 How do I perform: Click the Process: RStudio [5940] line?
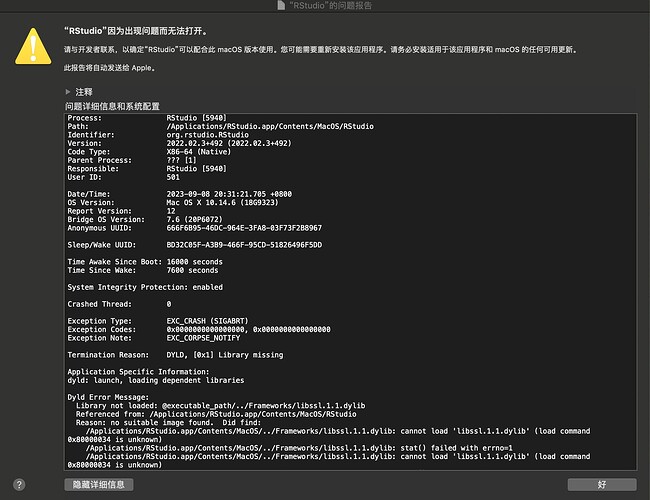pyautogui.click(x=147, y=118)
